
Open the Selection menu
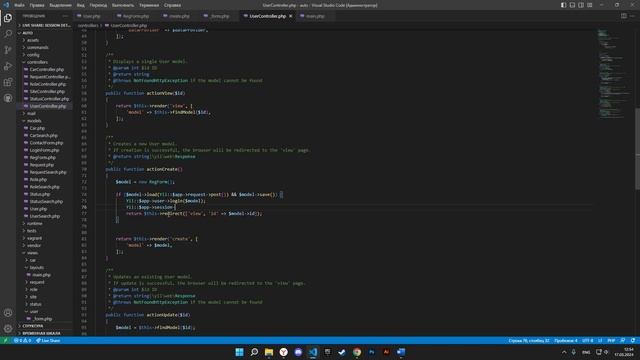(60, 5)
